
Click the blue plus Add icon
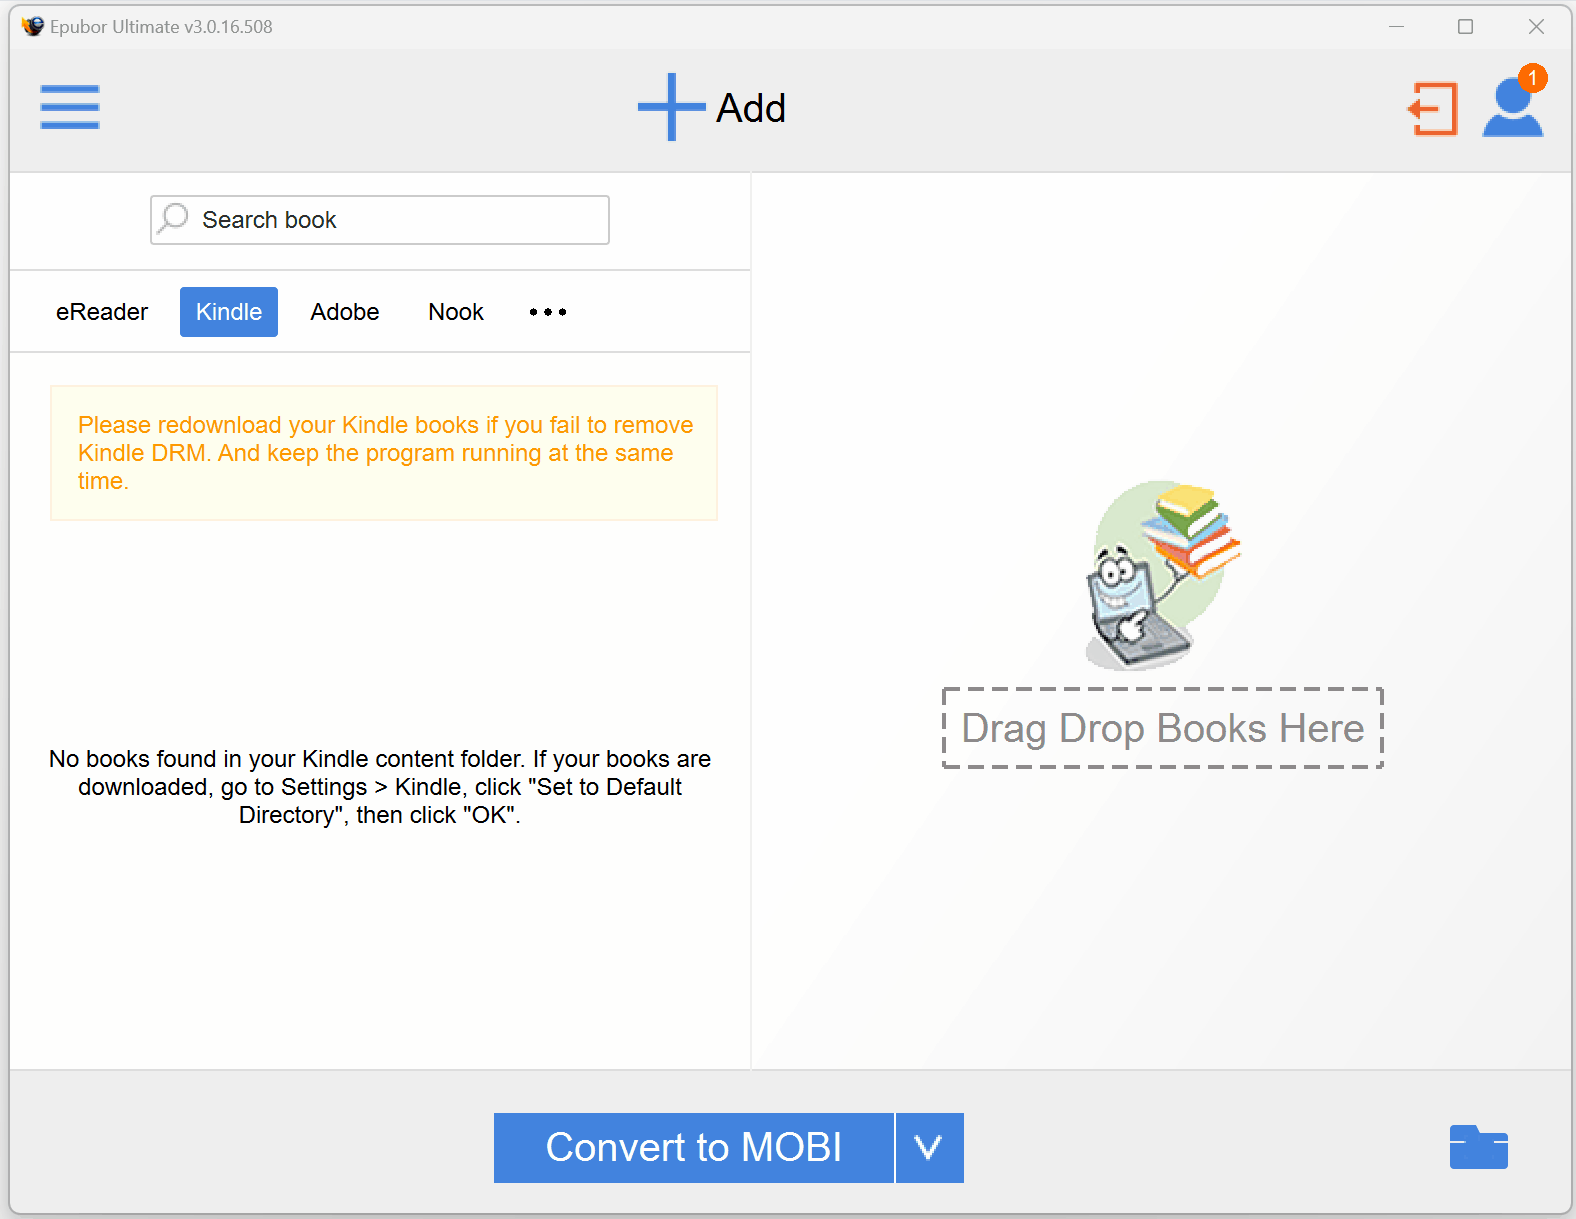click(671, 107)
